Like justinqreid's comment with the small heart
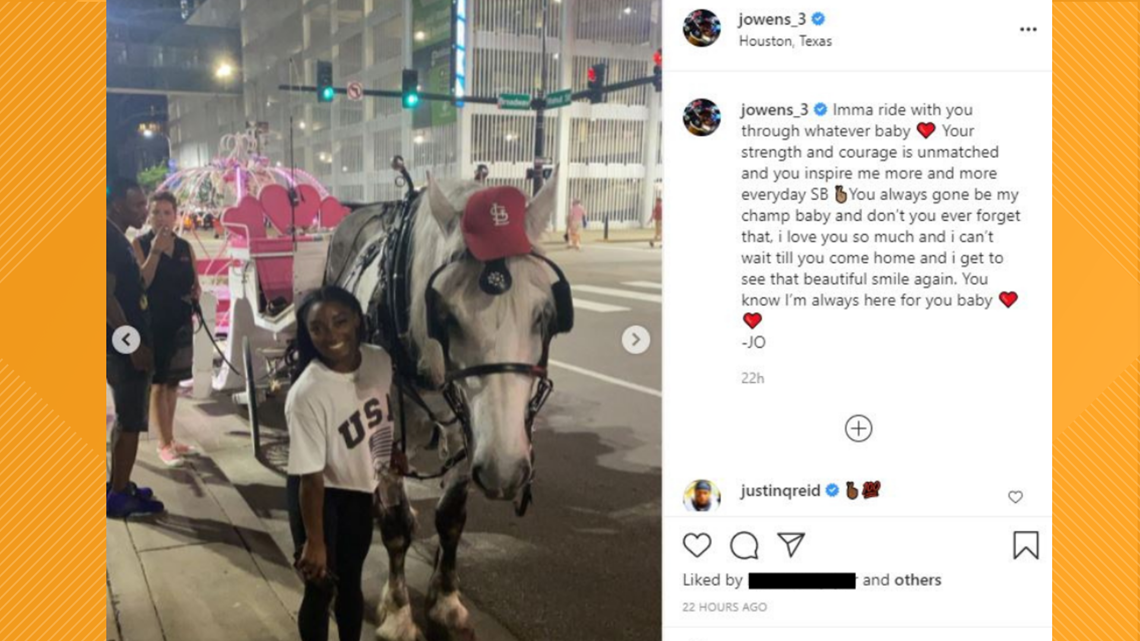 1015,497
